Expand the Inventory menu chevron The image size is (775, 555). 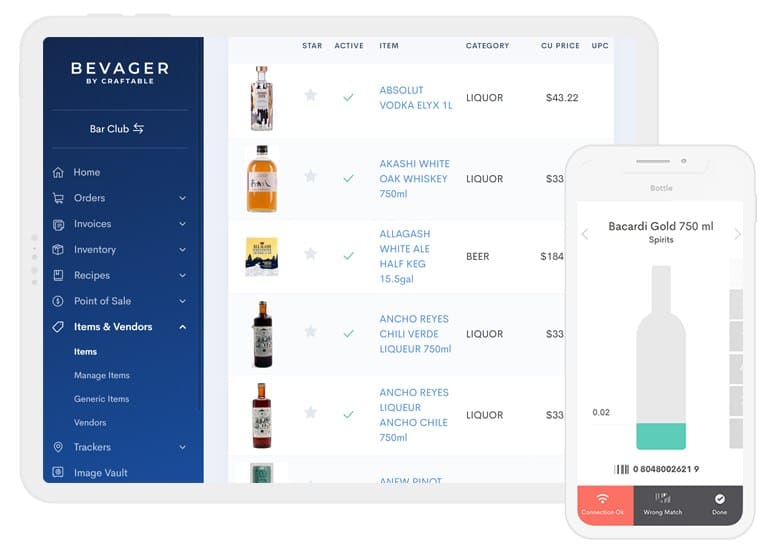[182, 250]
